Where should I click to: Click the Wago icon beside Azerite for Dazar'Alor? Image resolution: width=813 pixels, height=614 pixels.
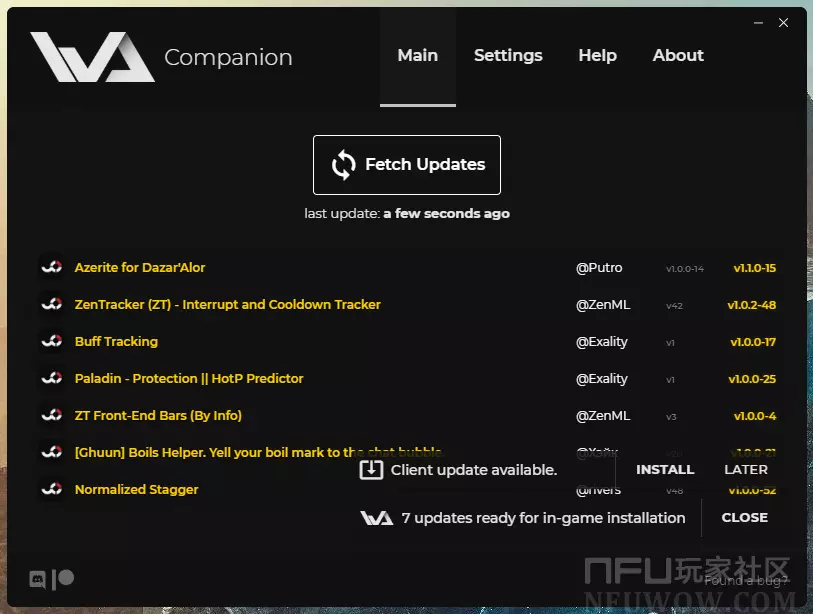pos(51,268)
